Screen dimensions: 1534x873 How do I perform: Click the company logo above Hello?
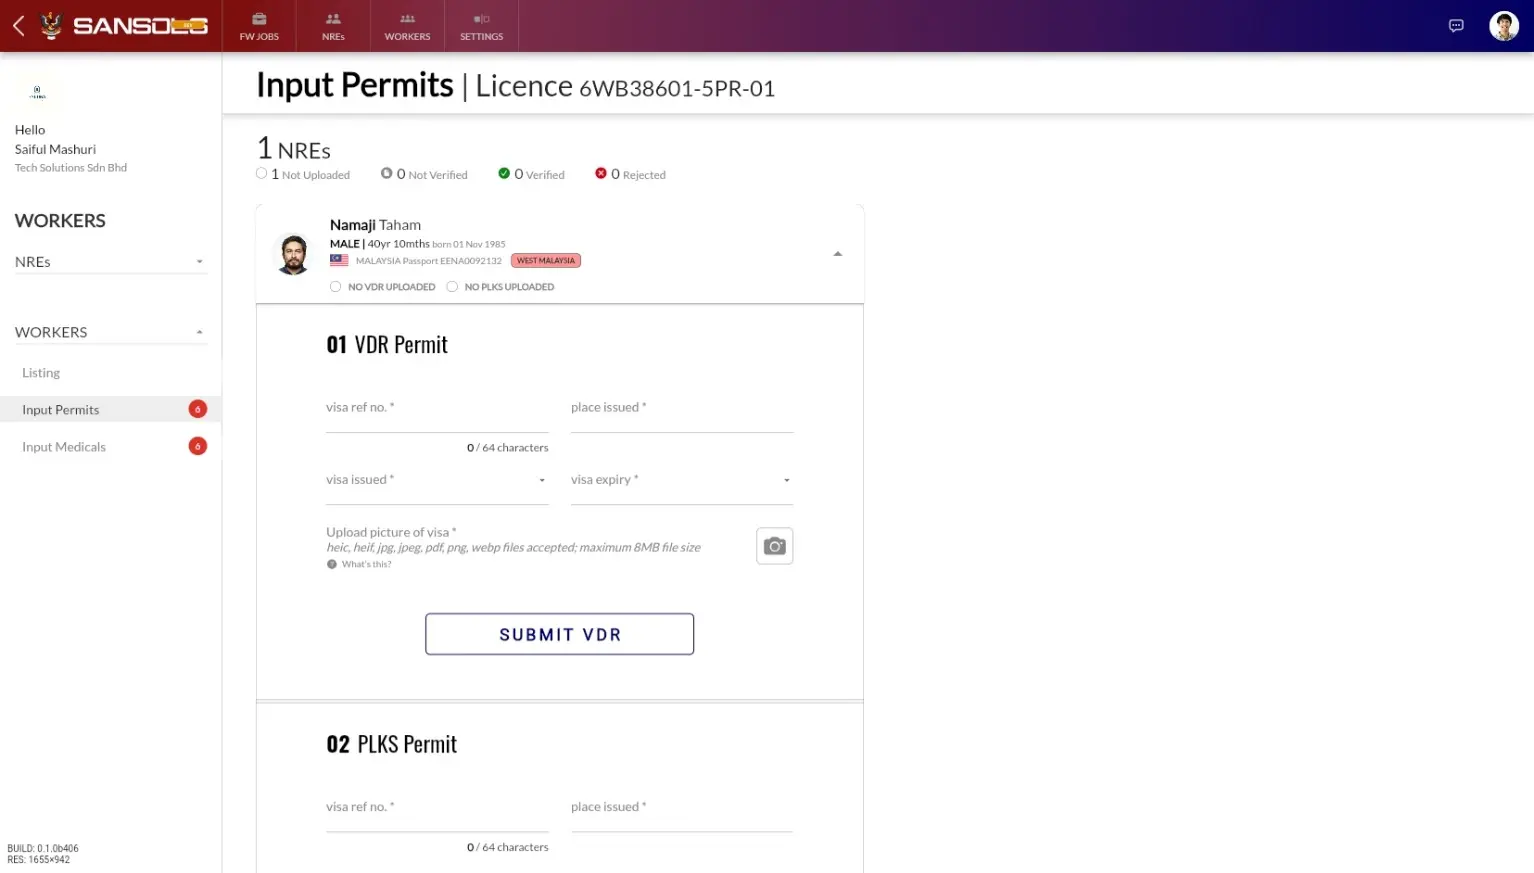pyautogui.click(x=38, y=92)
